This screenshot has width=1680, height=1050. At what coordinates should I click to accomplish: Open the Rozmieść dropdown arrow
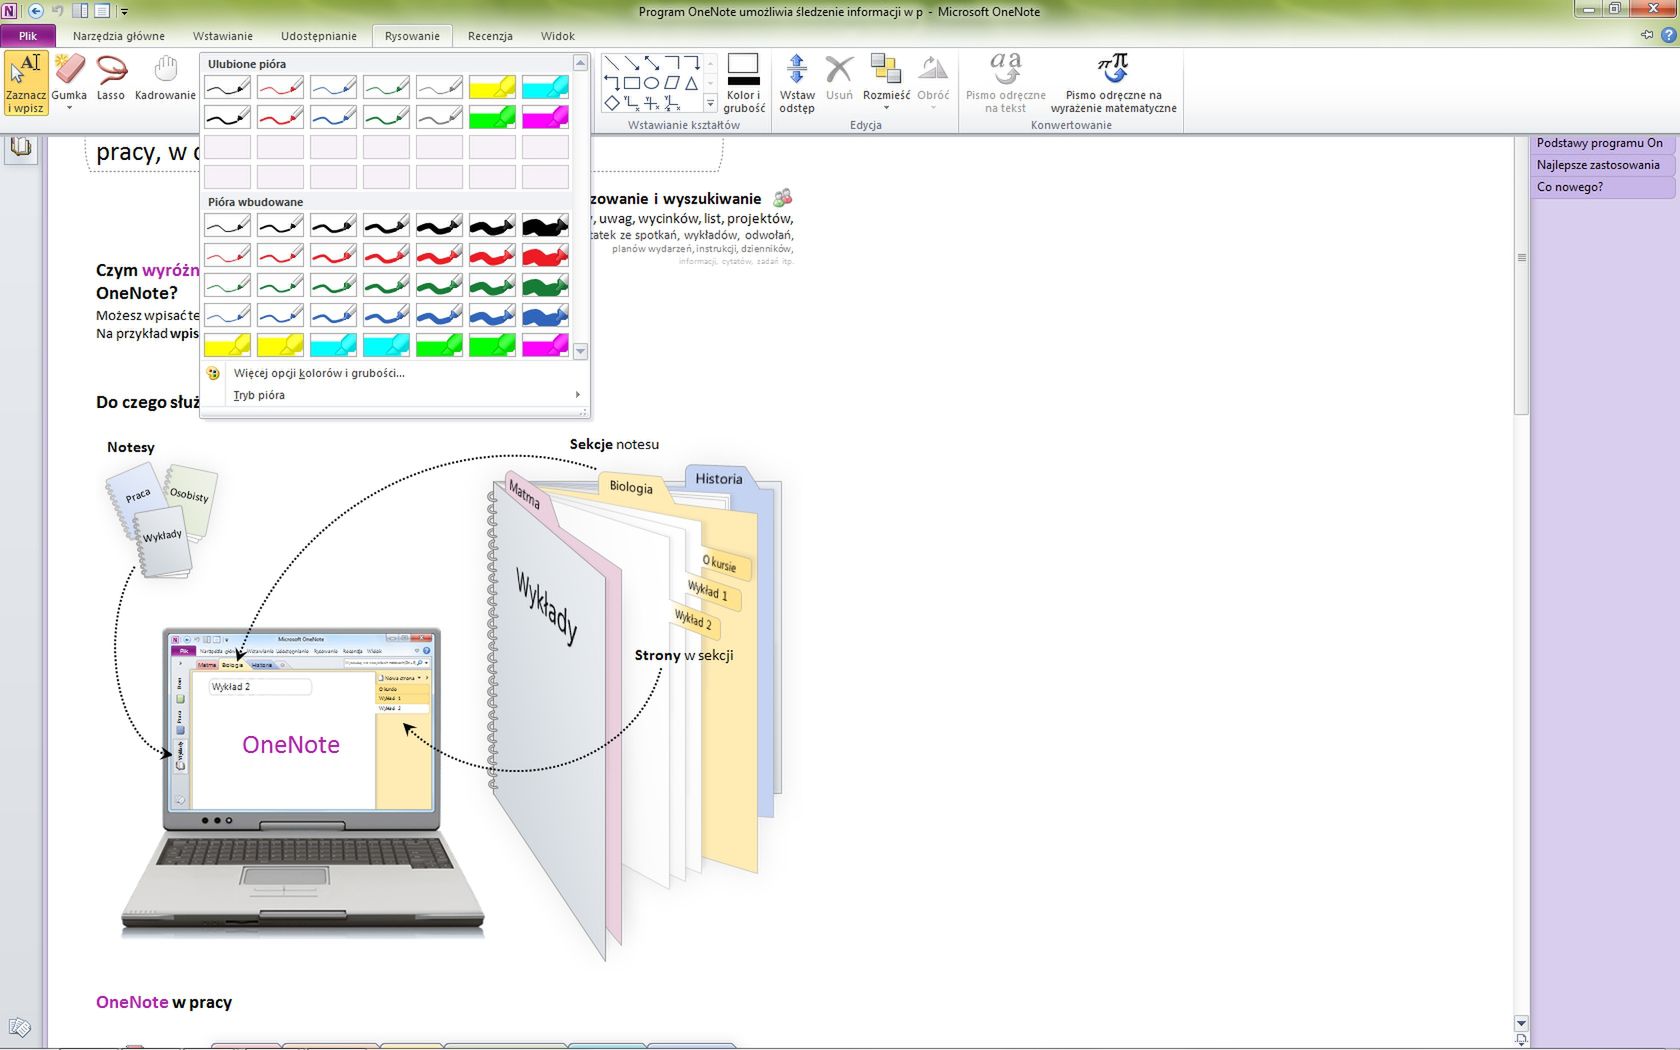886,108
